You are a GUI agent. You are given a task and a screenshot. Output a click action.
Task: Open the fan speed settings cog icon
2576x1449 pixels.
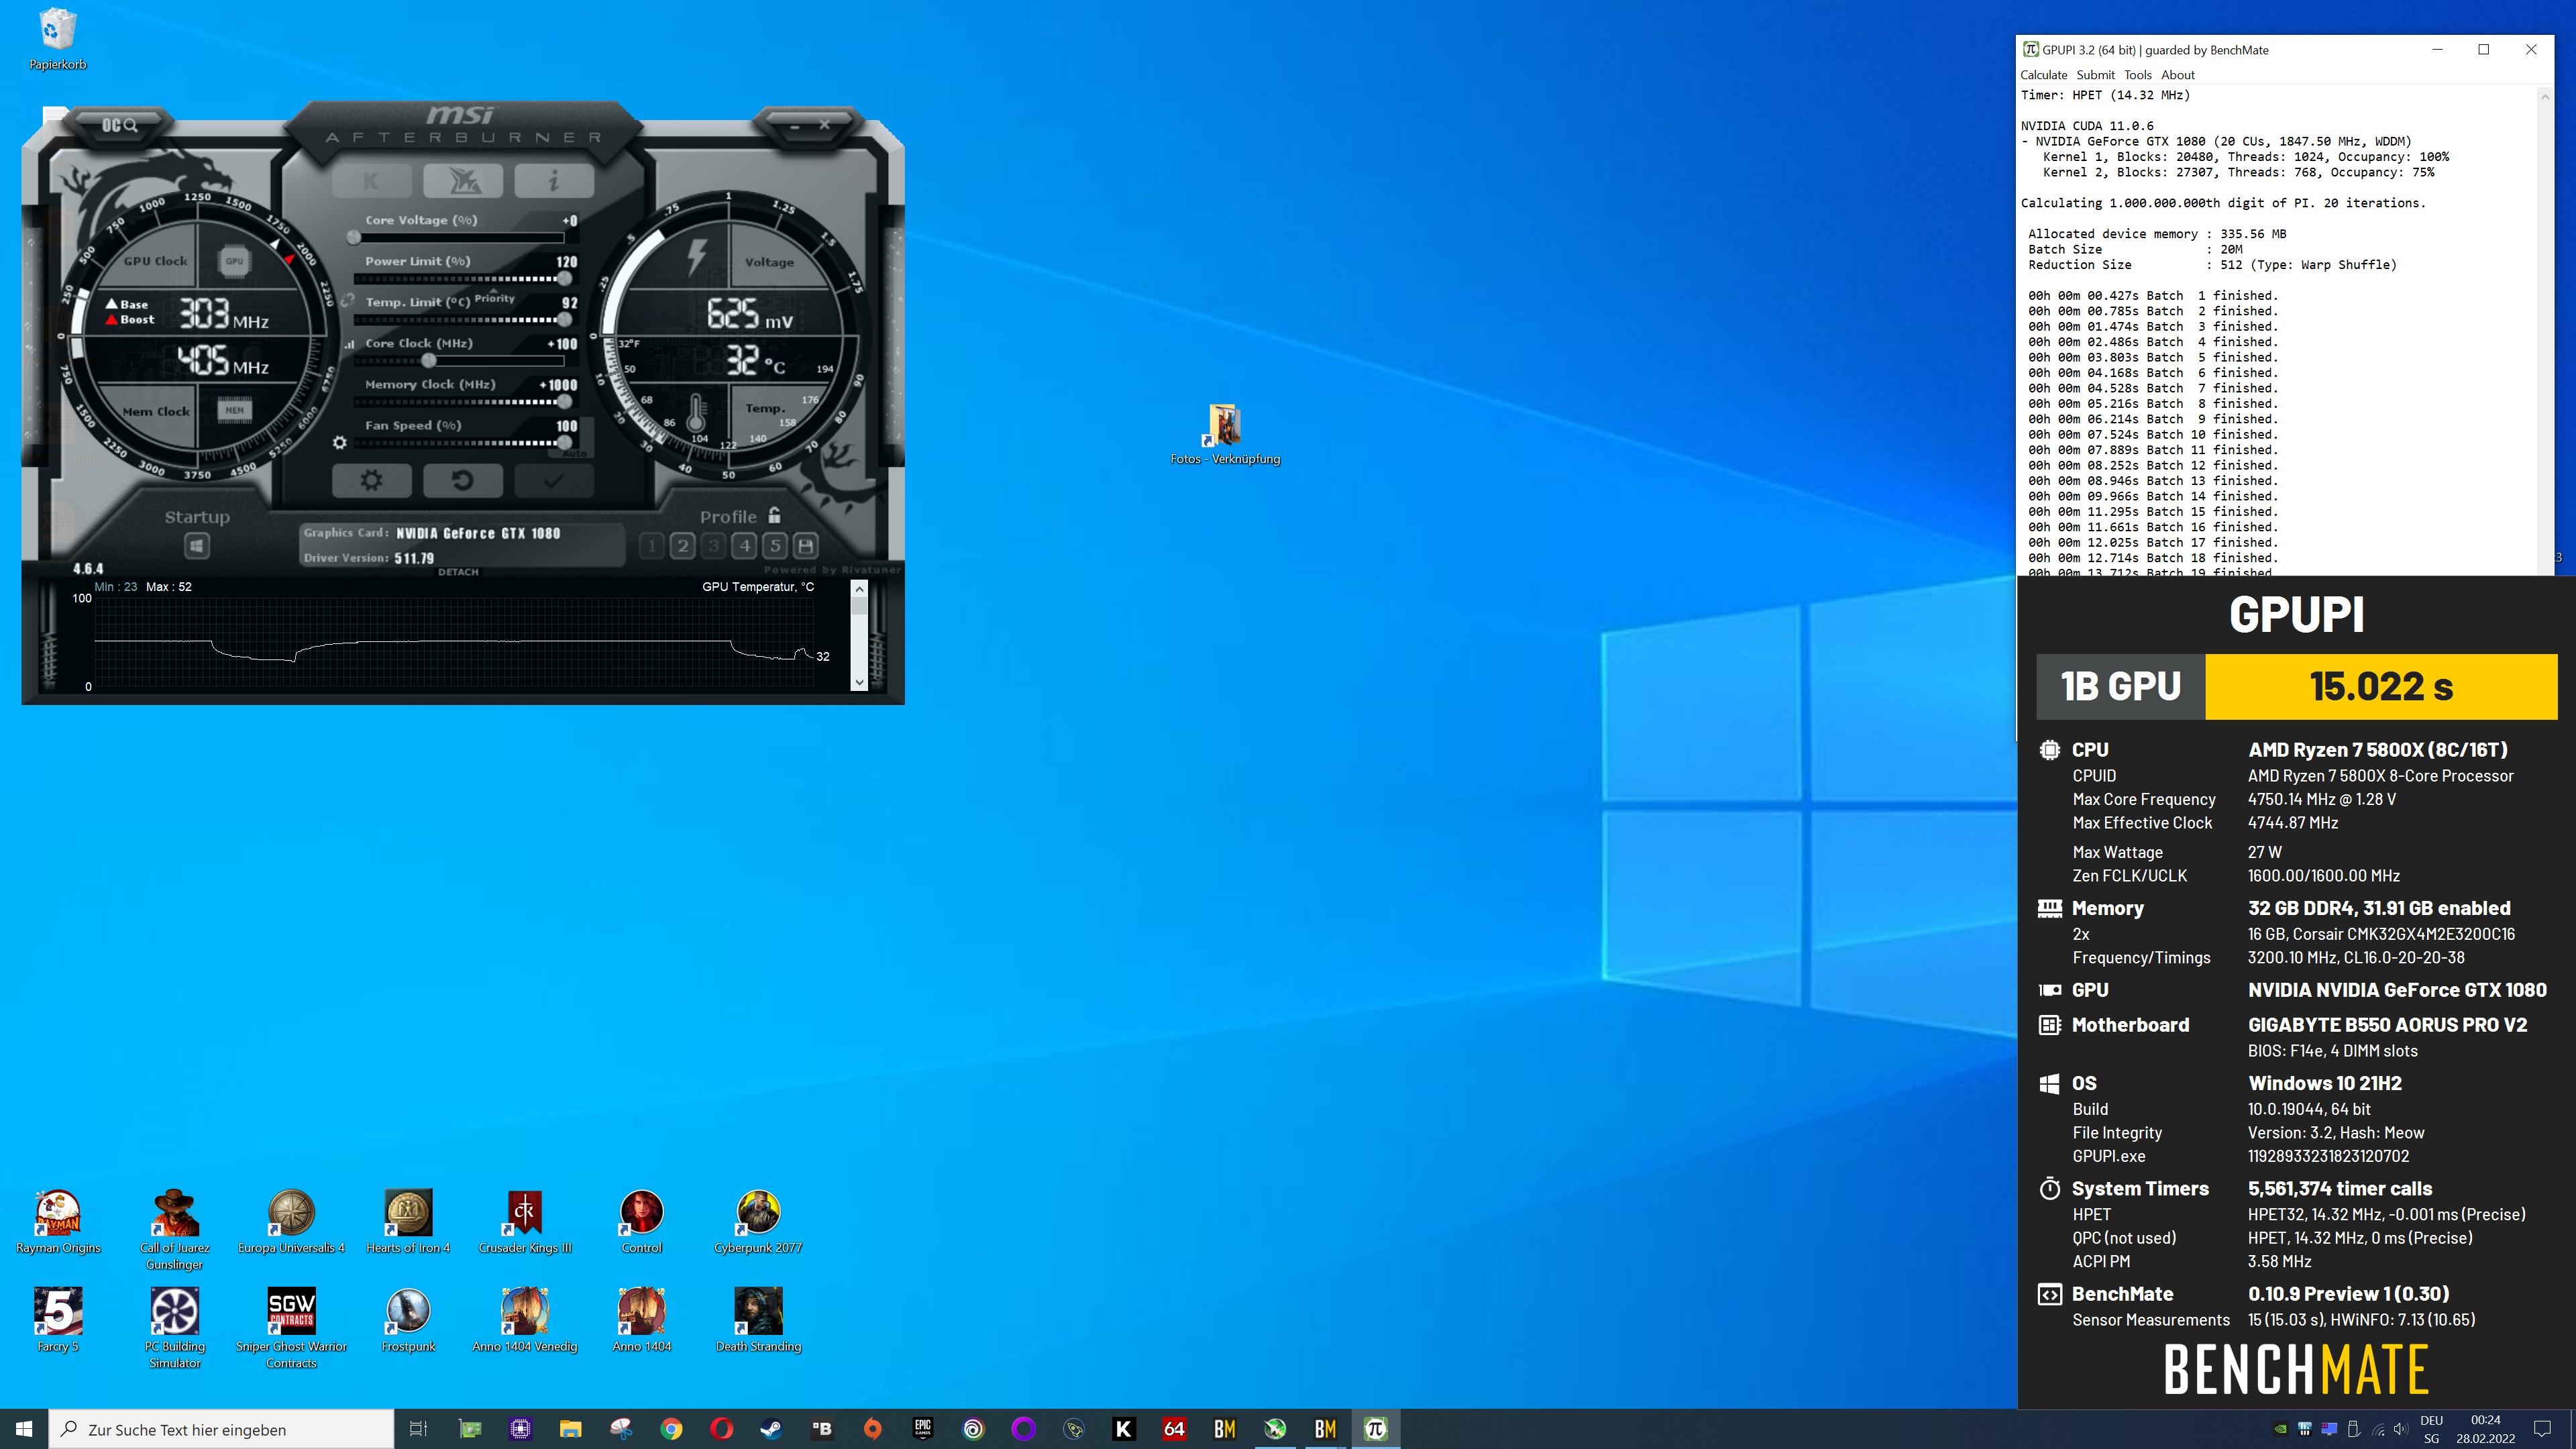click(x=340, y=443)
